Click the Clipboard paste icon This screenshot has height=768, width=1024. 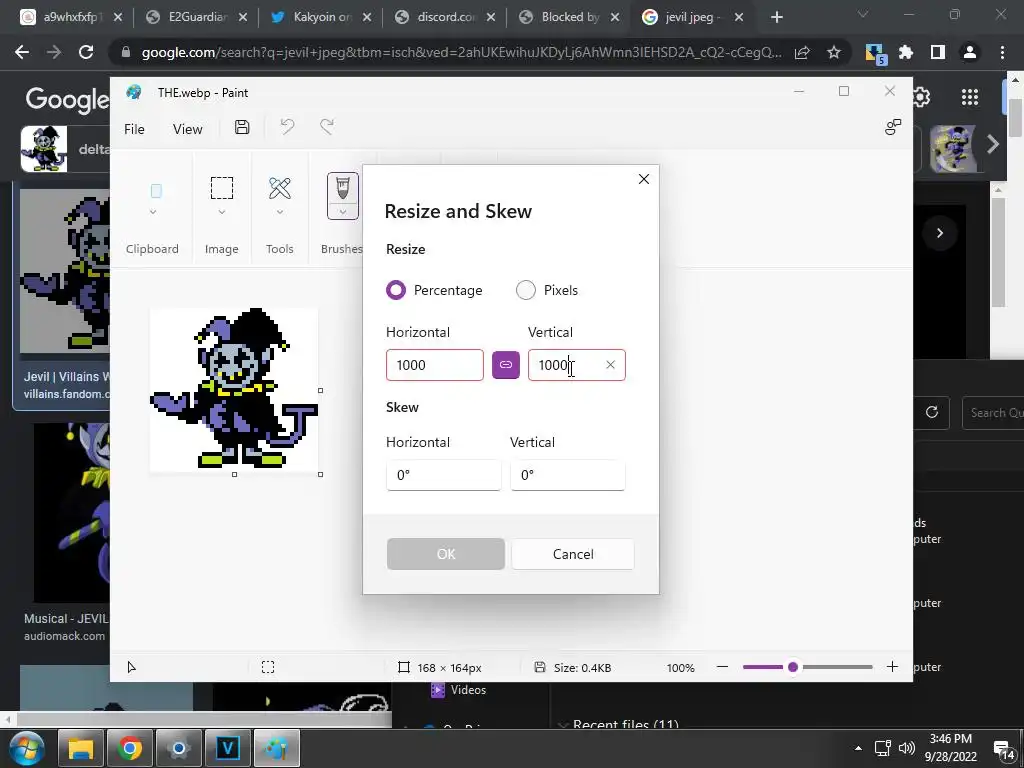coord(156,191)
